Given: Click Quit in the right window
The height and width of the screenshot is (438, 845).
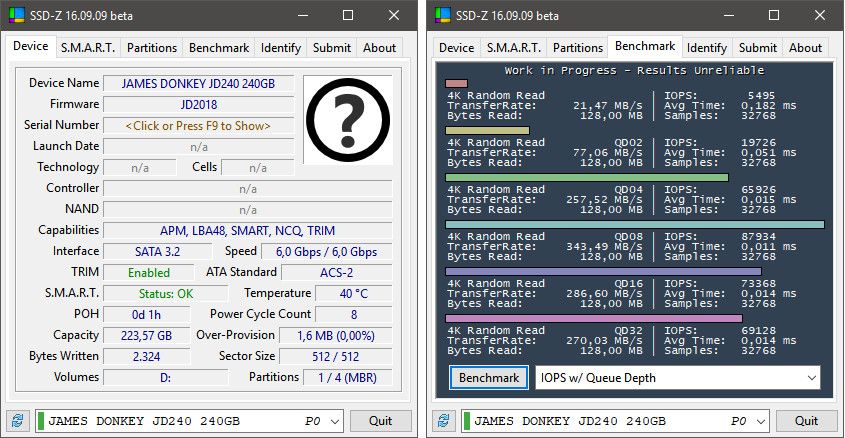Looking at the screenshot, I should [x=807, y=421].
